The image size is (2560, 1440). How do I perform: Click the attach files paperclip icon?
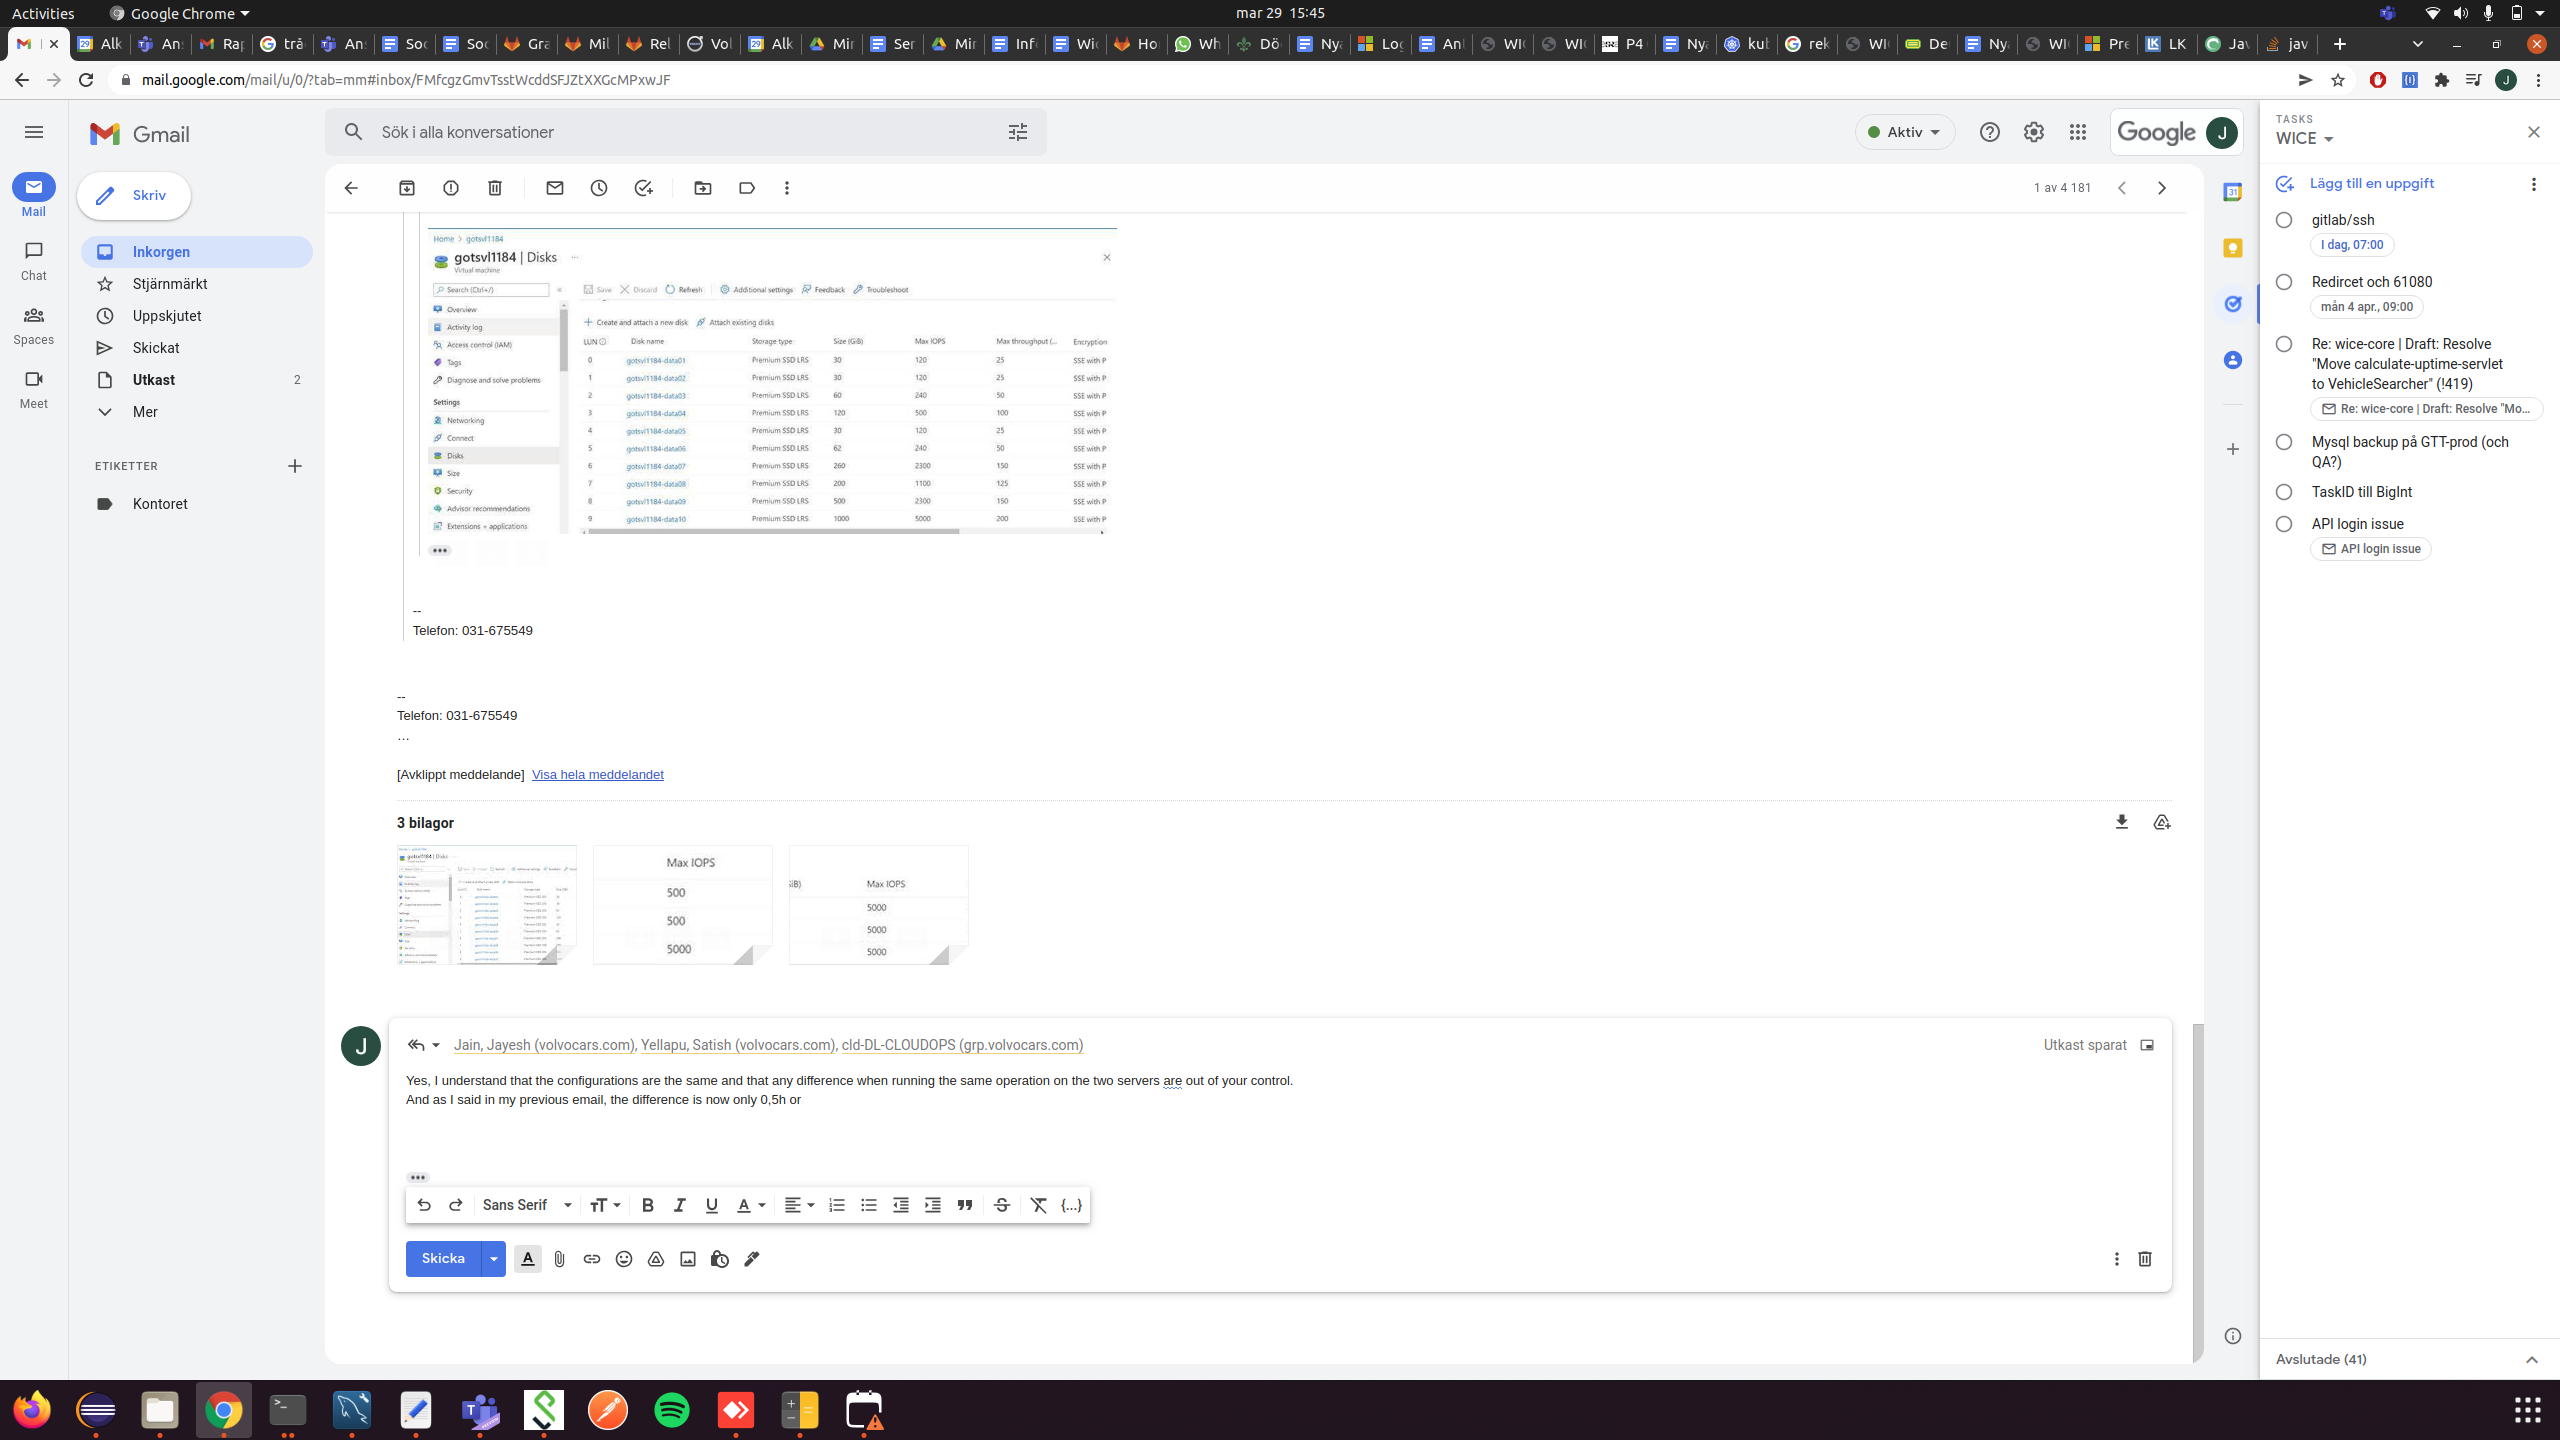click(560, 1259)
